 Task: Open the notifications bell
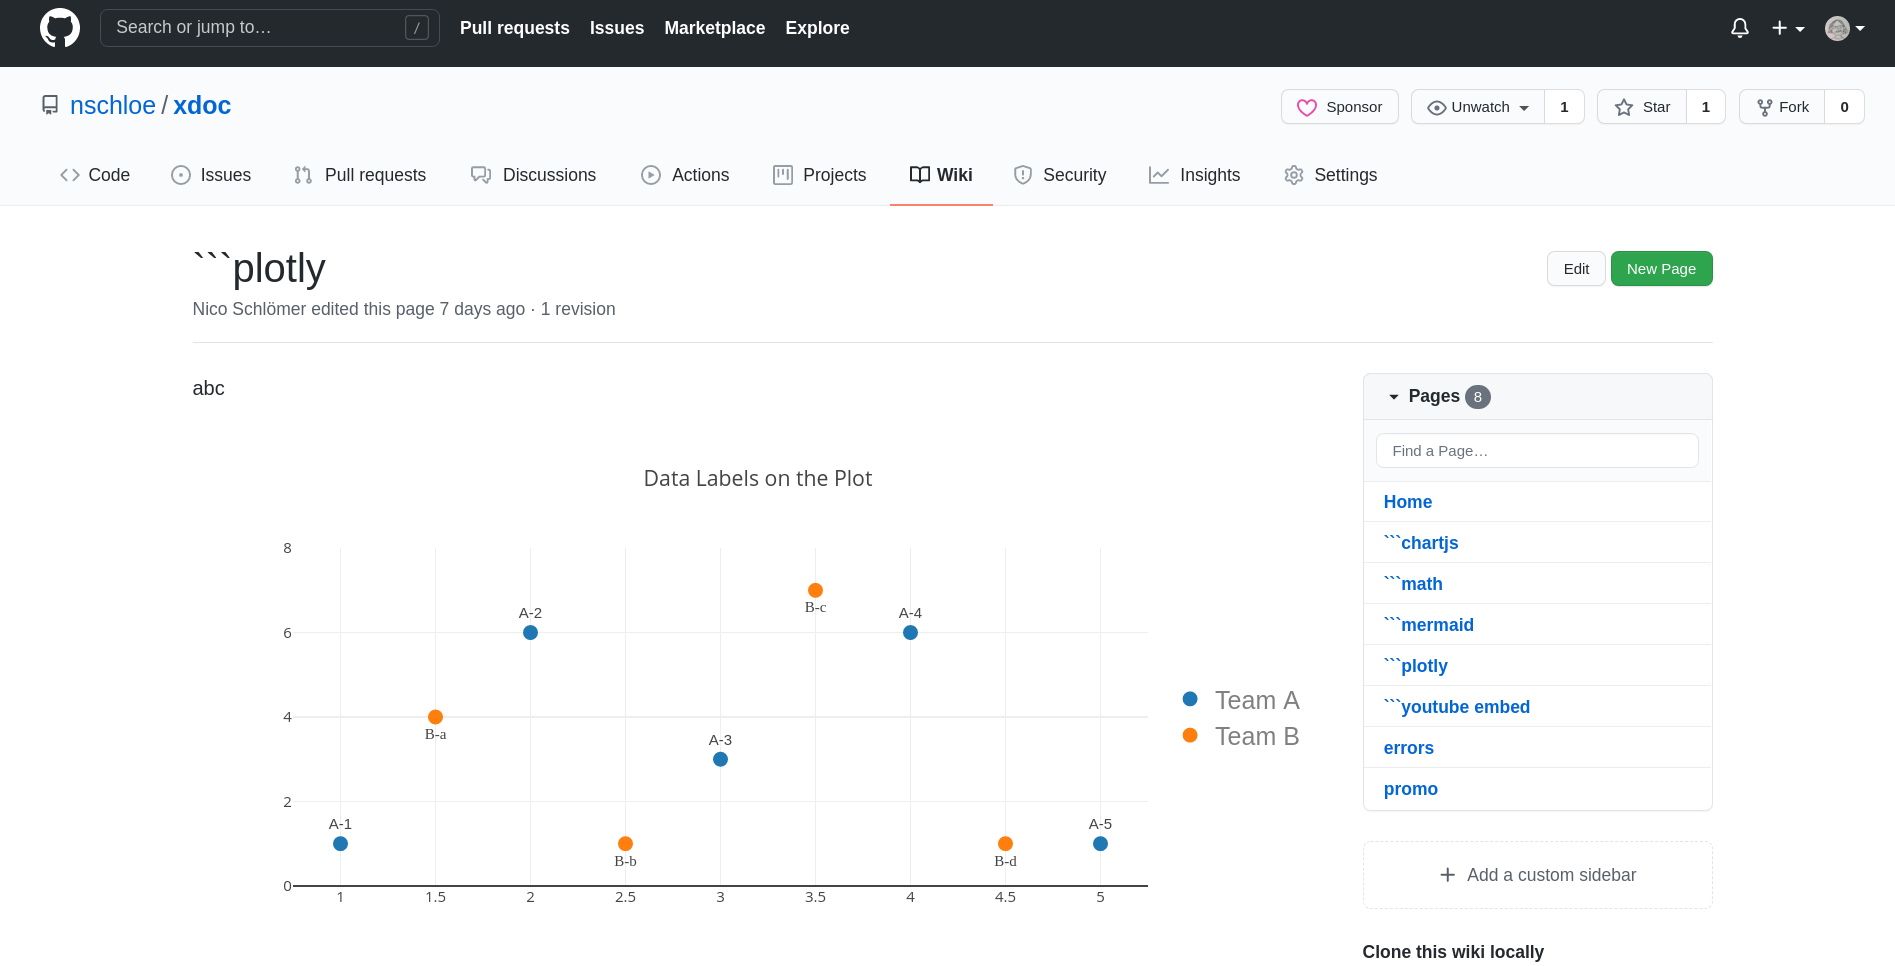click(1740, 28)
